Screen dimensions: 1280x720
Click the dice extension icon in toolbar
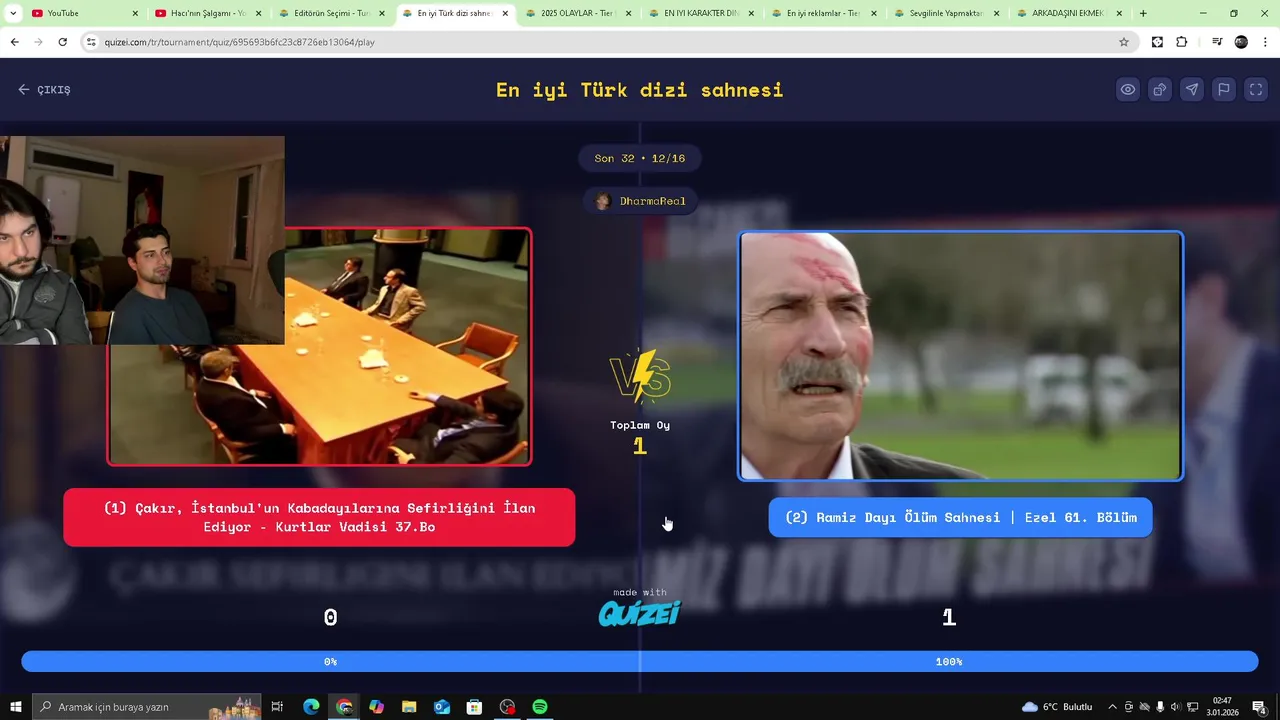click(x=1157, y=42)
